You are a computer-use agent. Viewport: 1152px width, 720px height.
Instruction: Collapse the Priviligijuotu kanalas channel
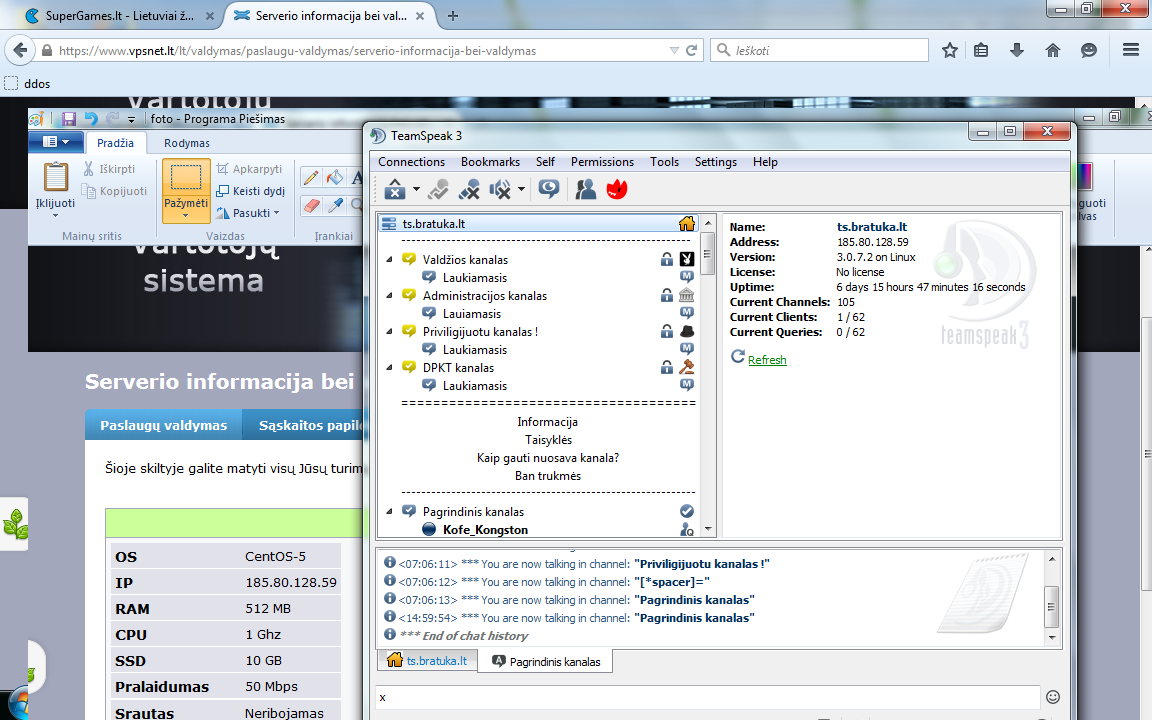point(389,331)
